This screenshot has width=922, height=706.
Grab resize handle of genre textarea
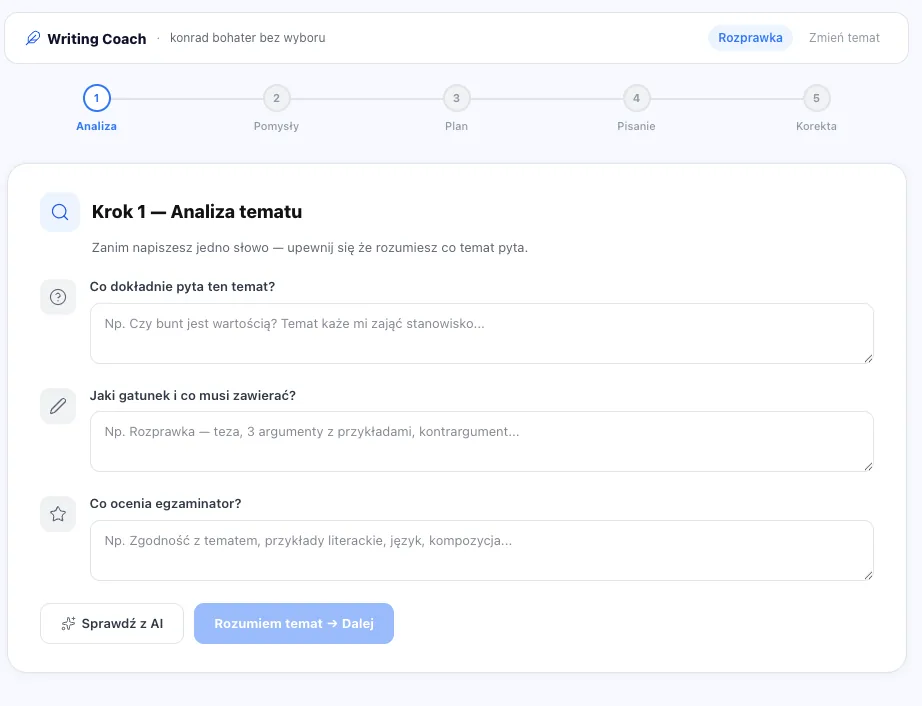point(868,466)
